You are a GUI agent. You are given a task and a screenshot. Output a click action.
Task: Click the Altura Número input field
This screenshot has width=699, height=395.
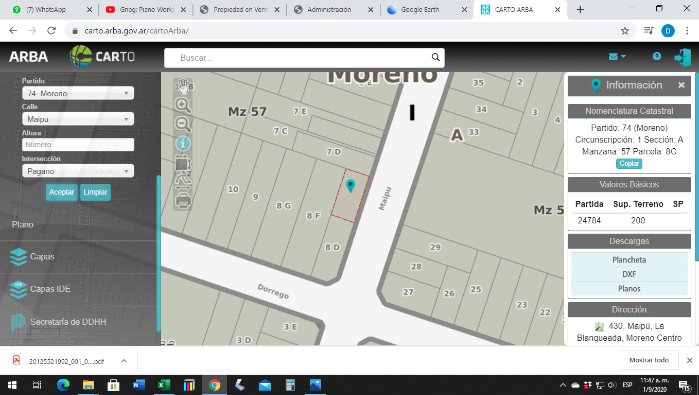pyautogui.click(x=78, y=144)
